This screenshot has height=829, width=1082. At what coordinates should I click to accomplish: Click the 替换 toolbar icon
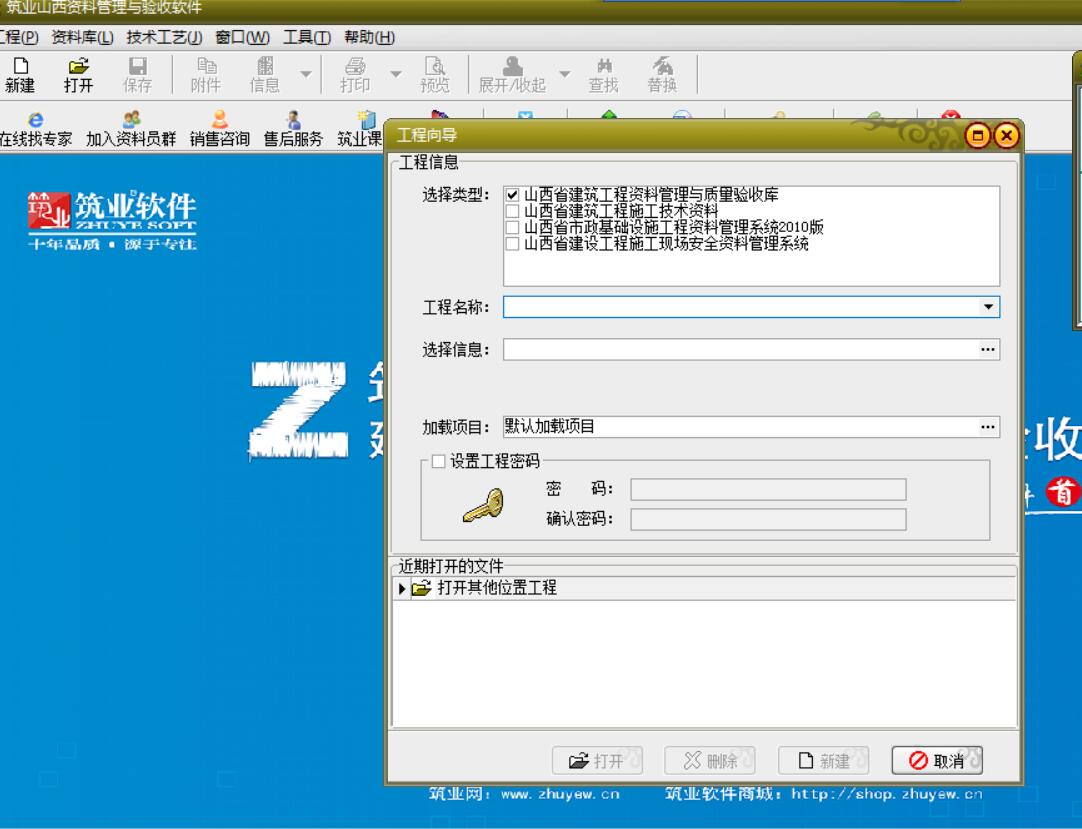(x=662, y=75)
